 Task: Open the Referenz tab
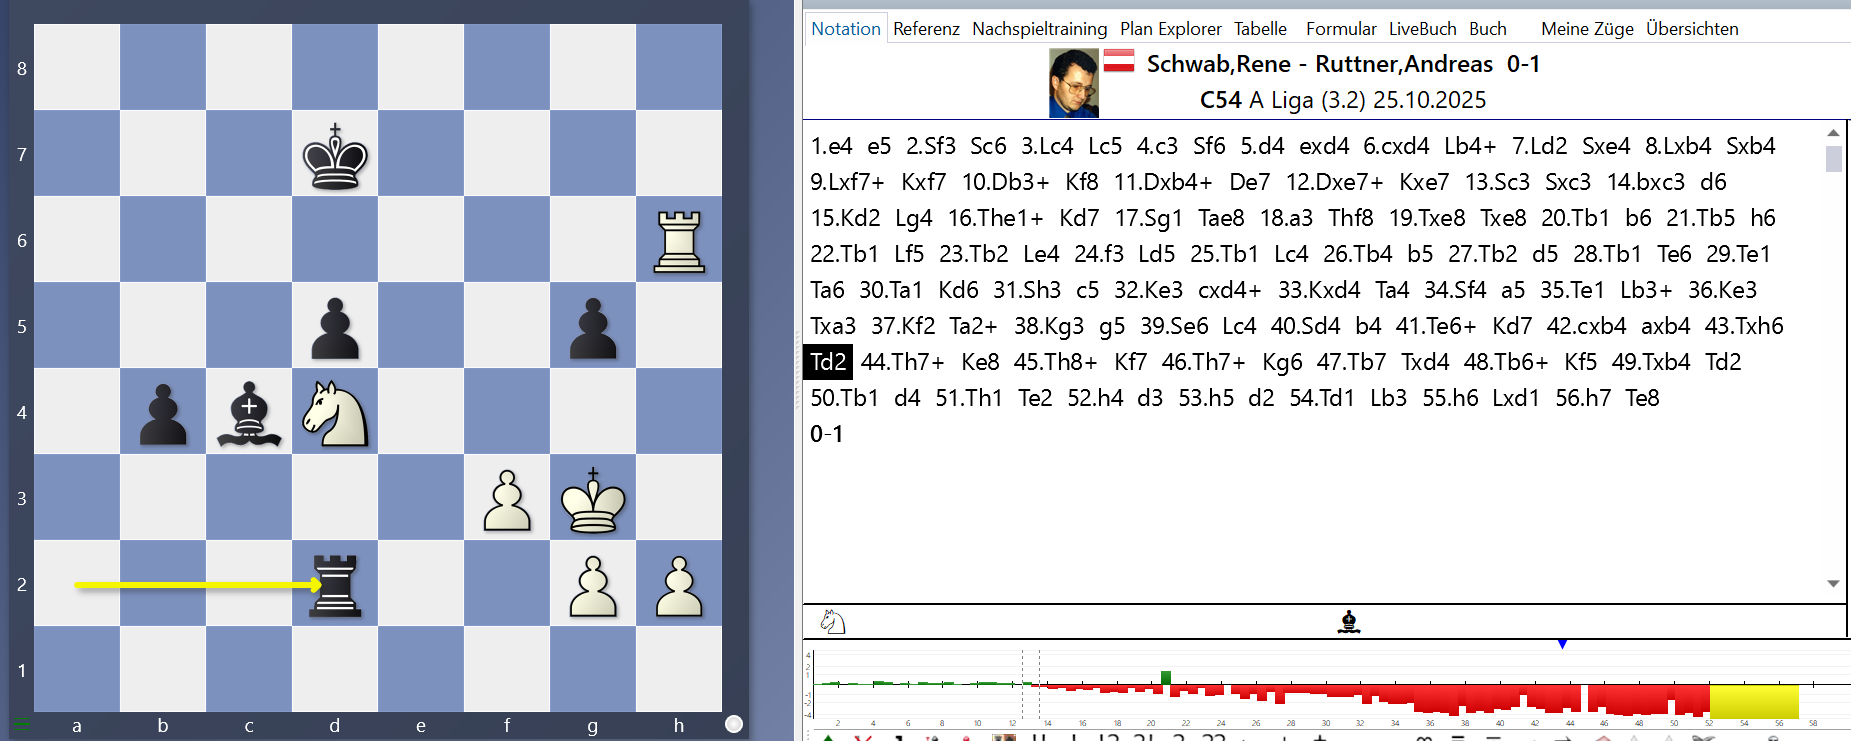click(x=926, y=29)
